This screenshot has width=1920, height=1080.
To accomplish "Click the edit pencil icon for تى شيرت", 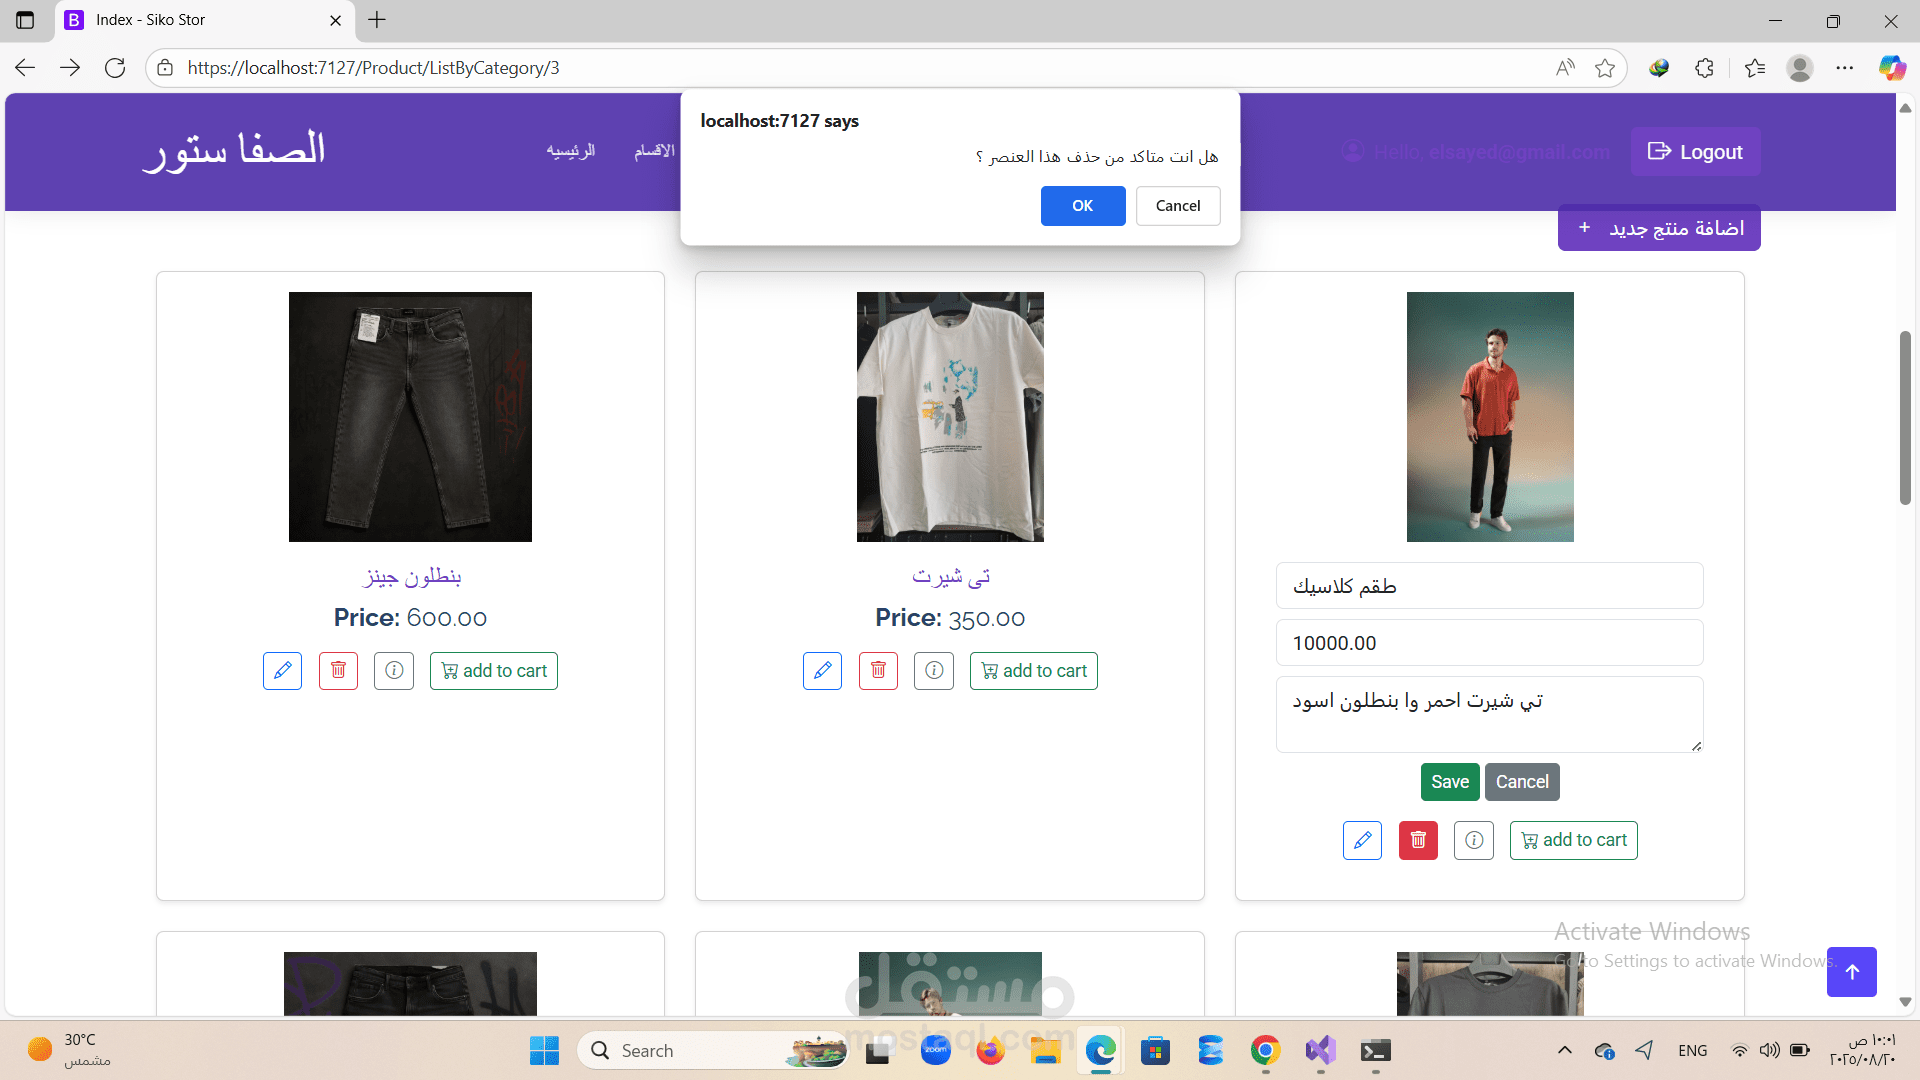I will (x=823, y=671).
